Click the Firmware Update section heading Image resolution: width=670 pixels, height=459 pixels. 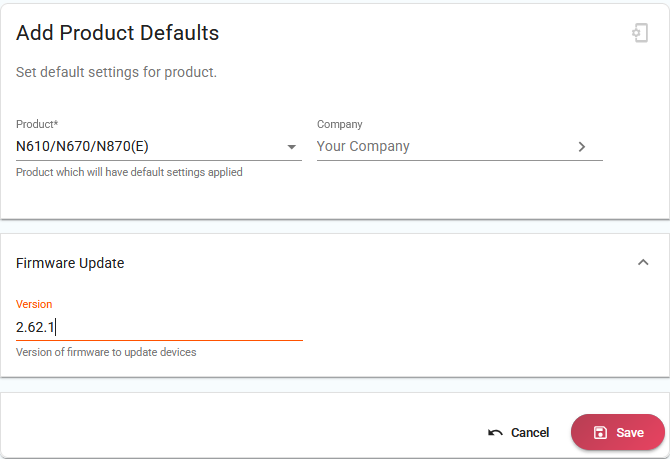[70, 263]
